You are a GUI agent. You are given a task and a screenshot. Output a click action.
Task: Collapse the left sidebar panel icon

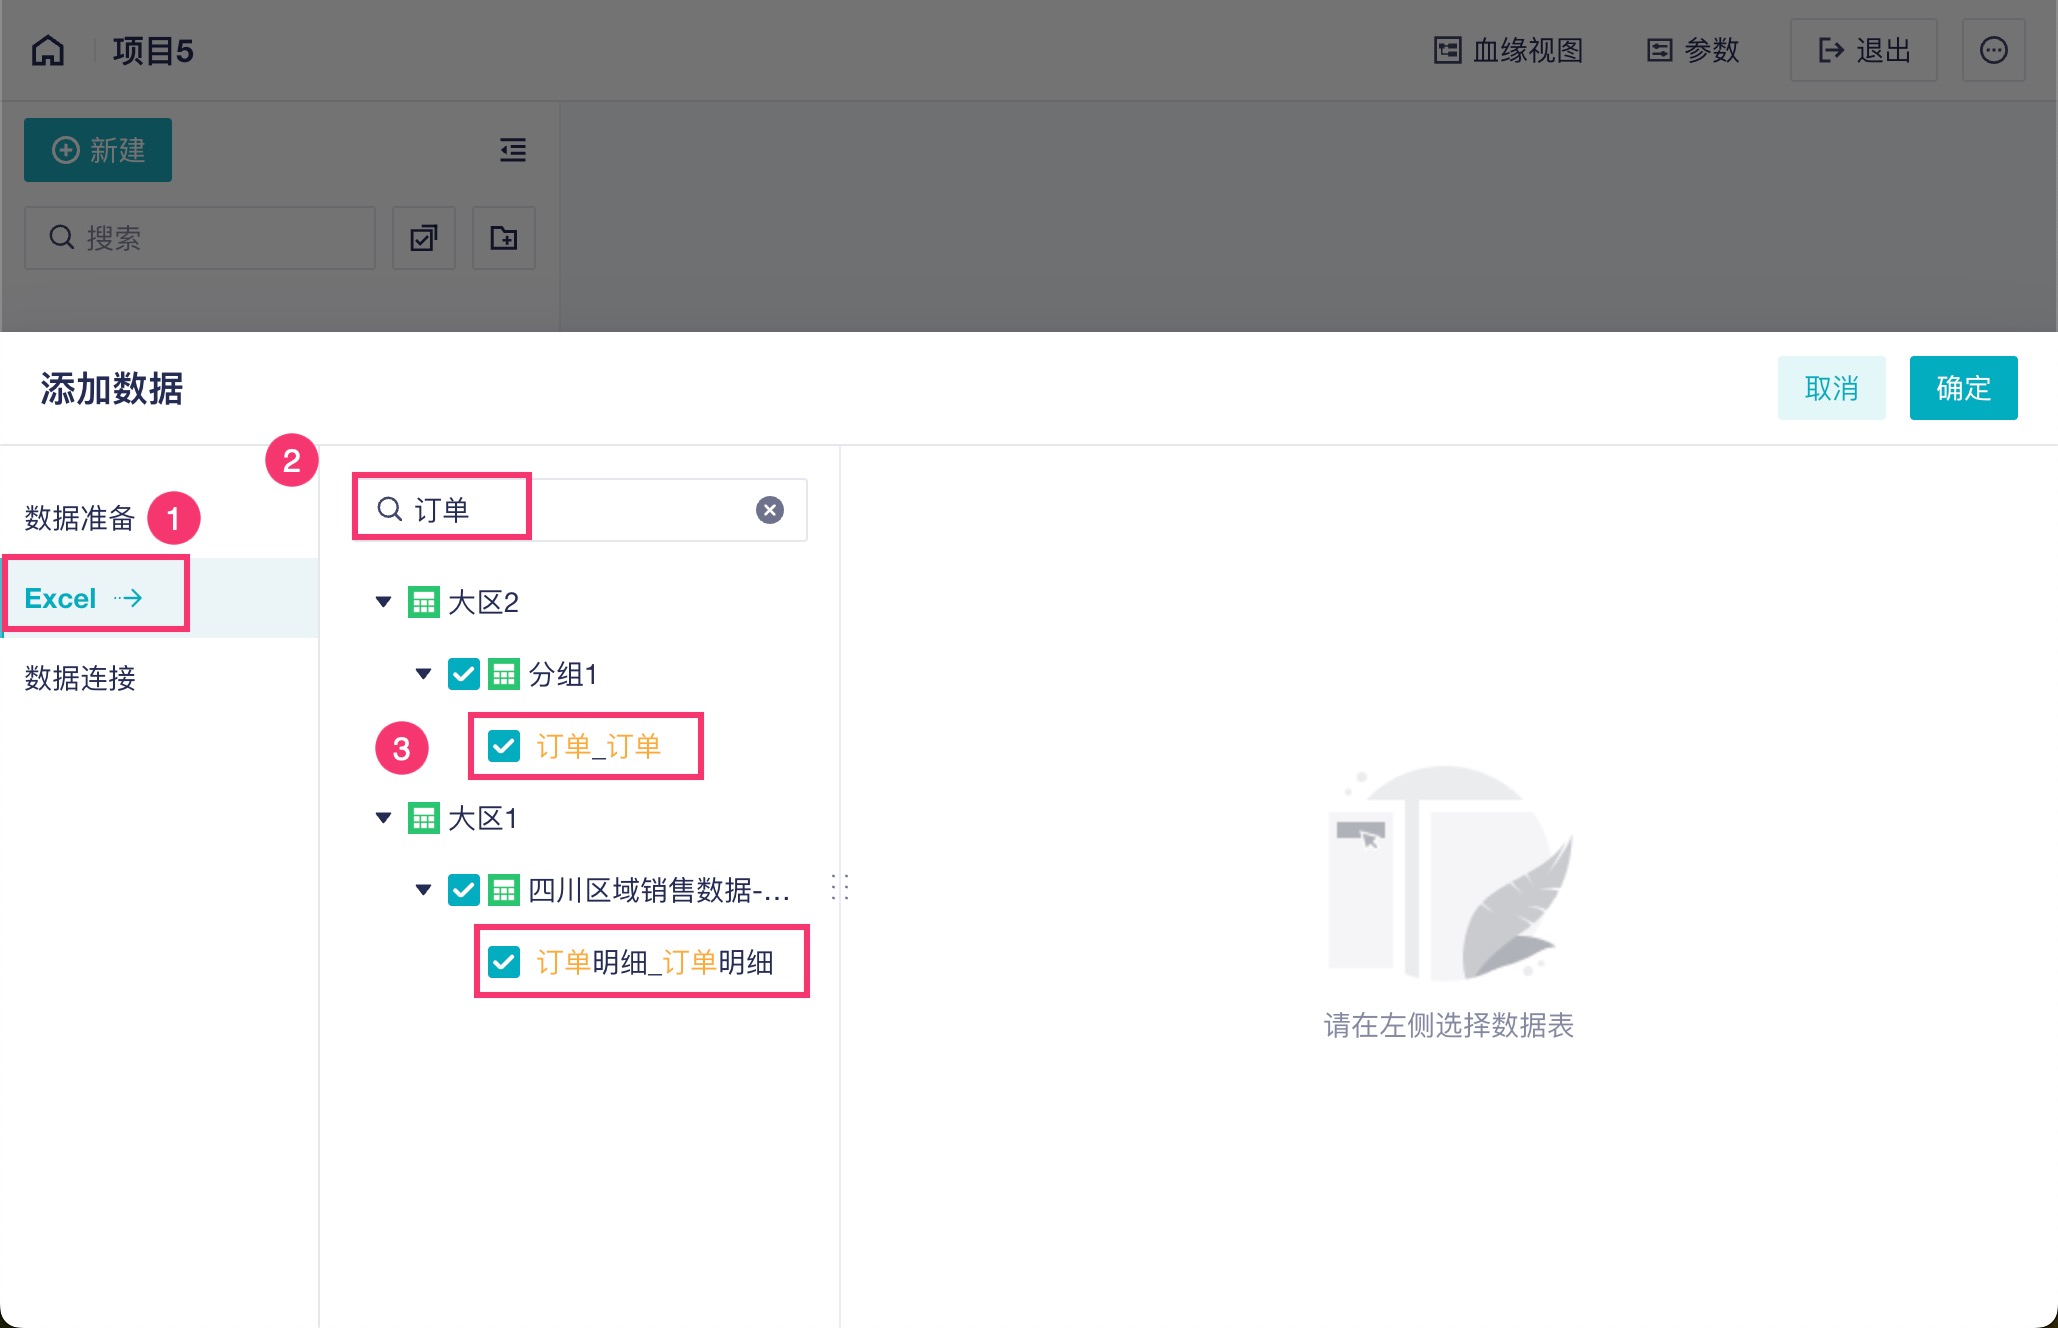513,150
